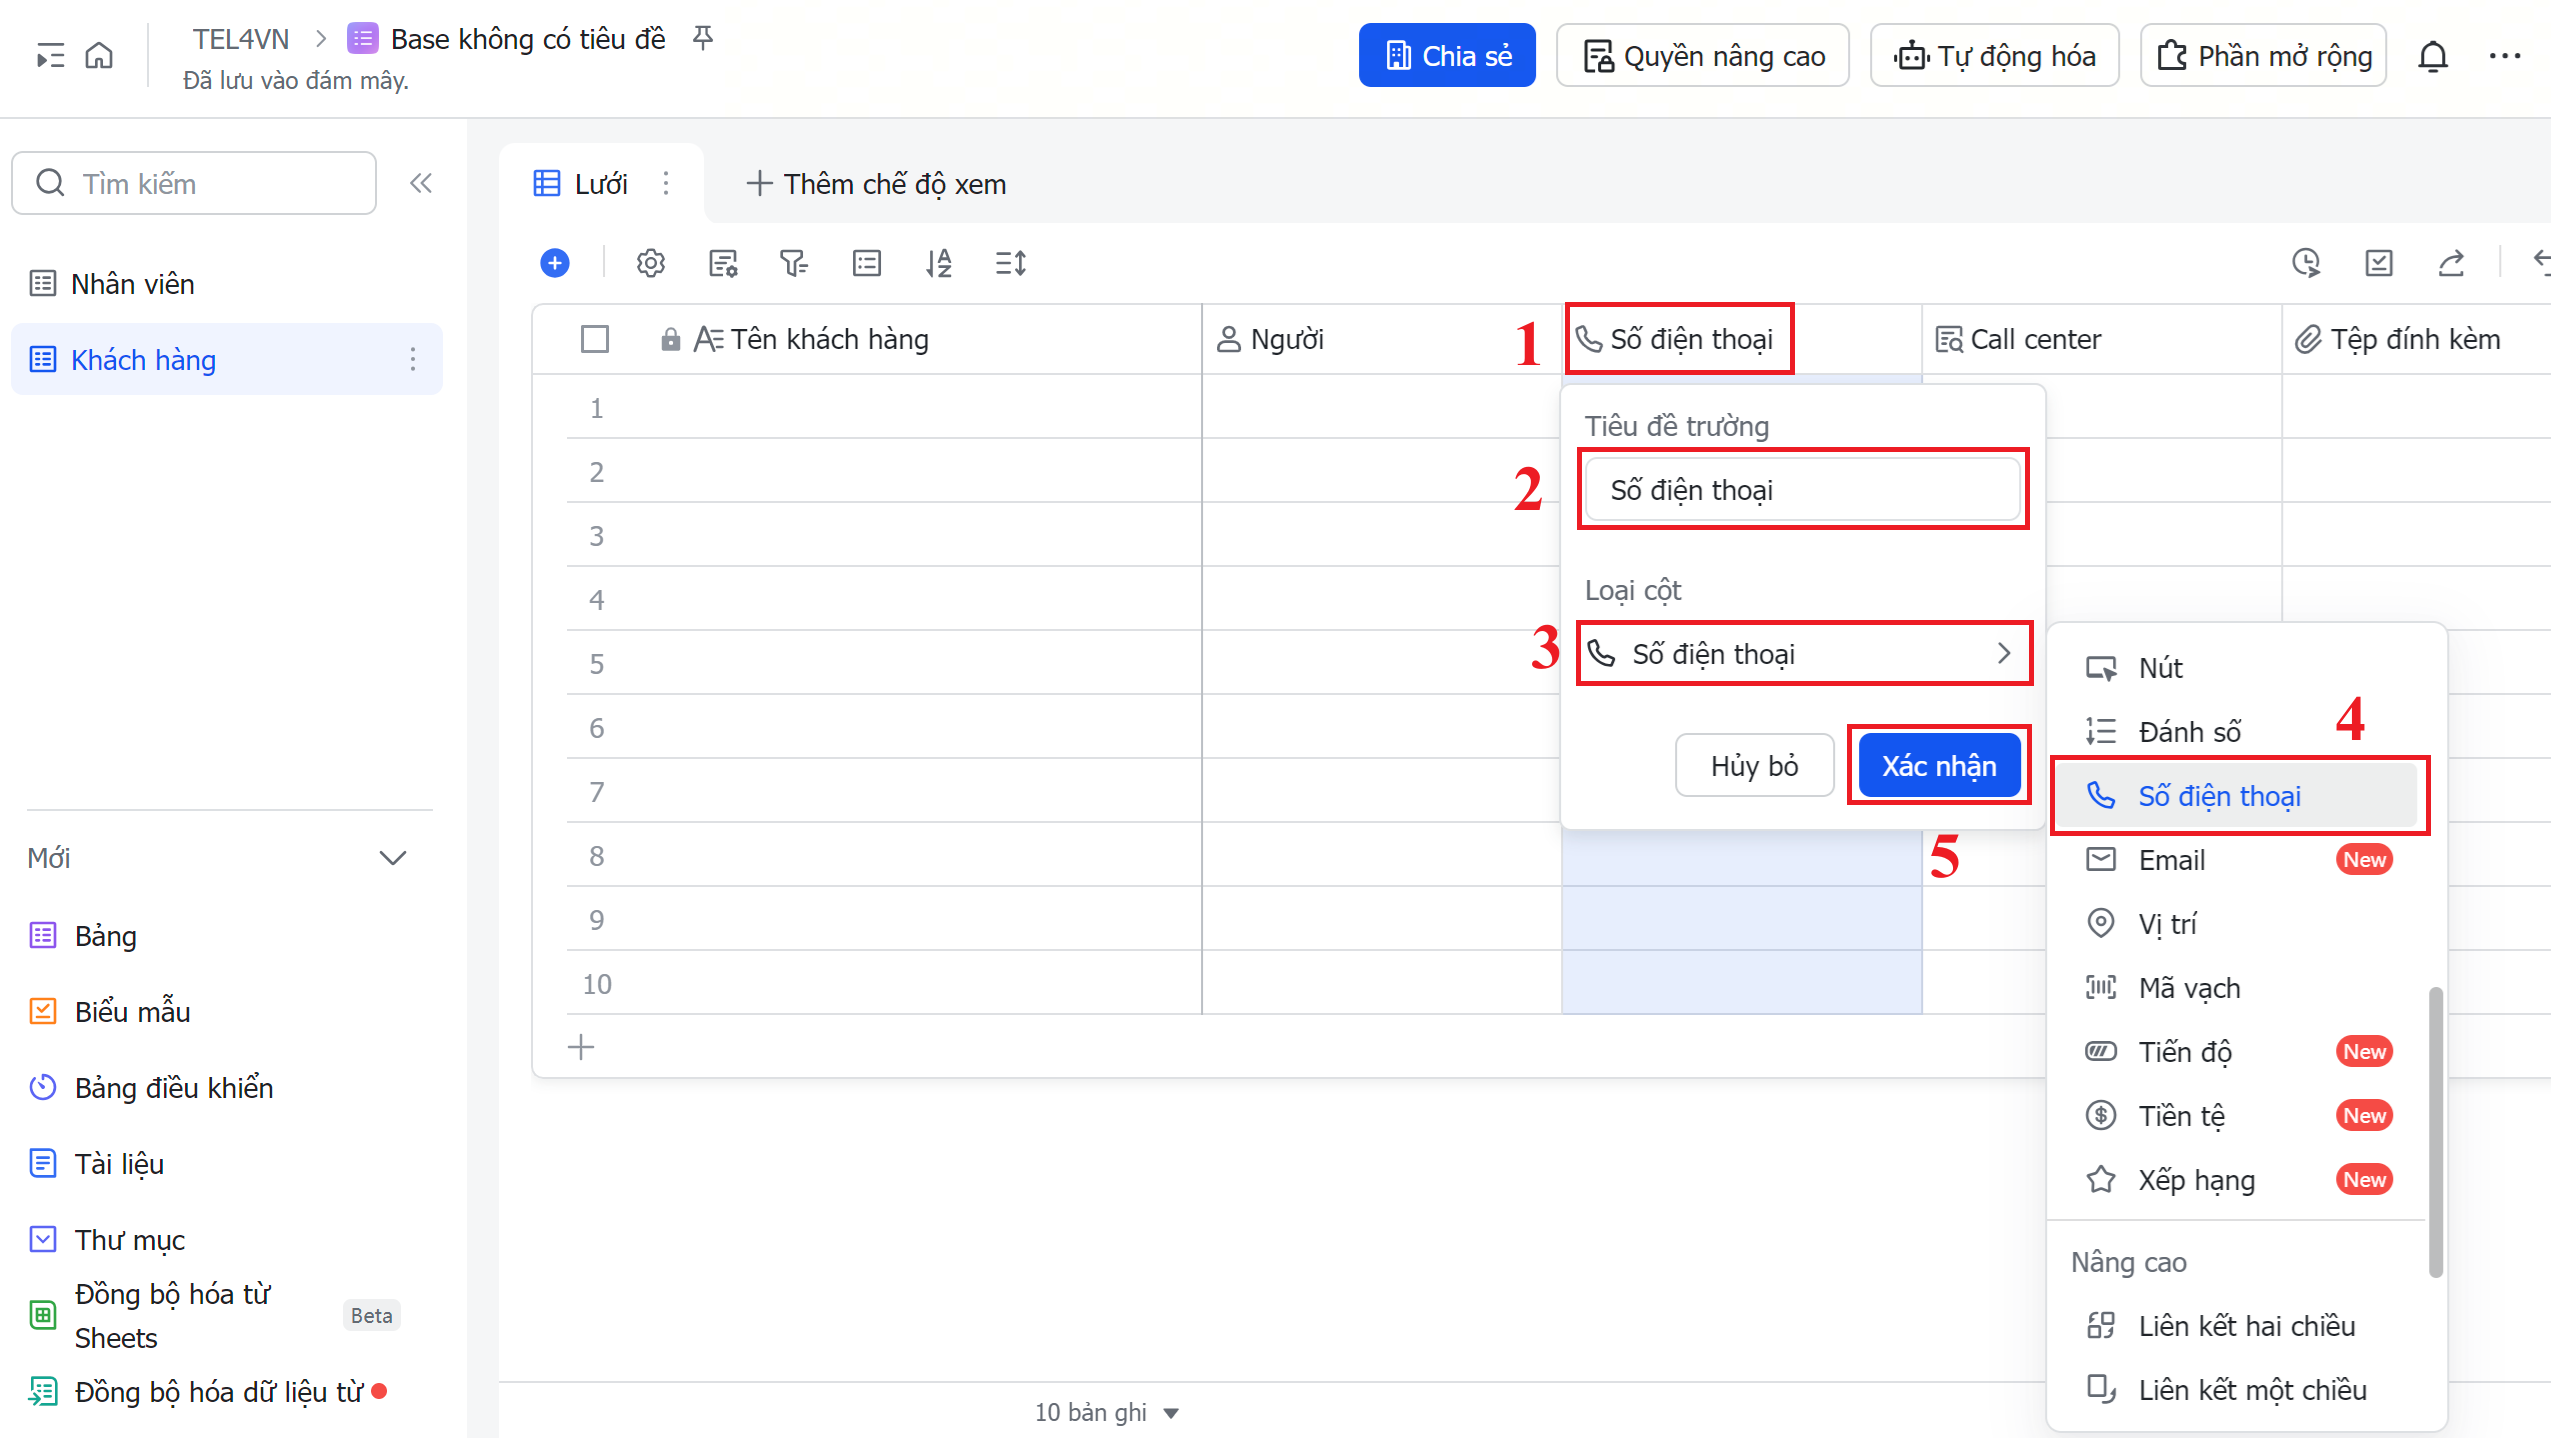Open notifications bell icon
Screen dimensions: 2551x1438
coord(2432,56)
